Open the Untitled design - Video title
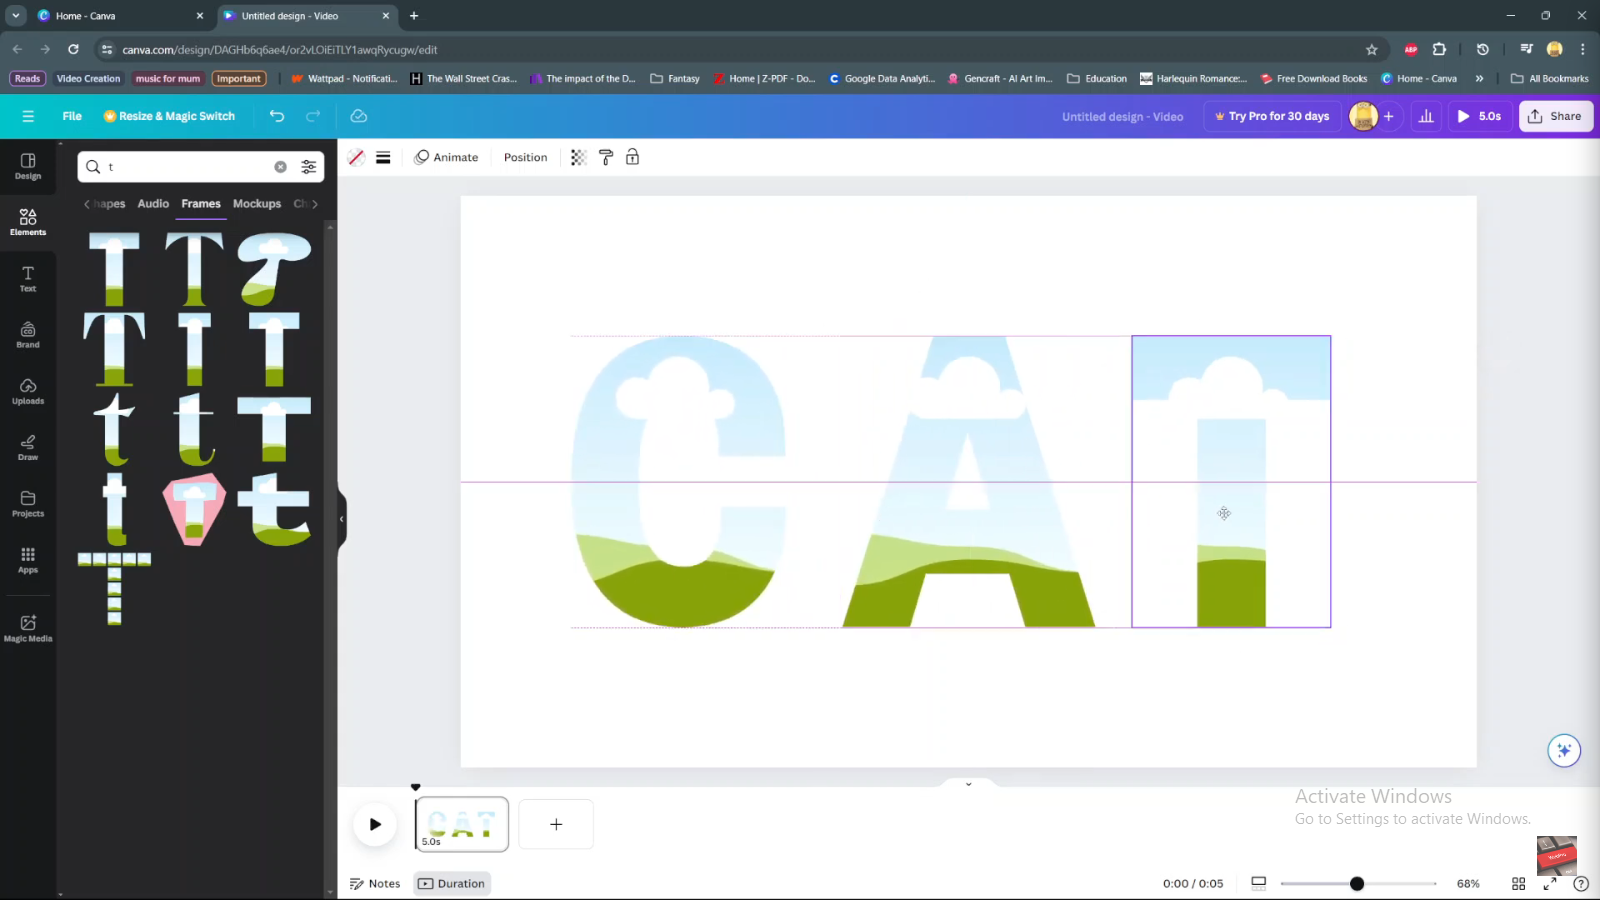 [1122, 116]
